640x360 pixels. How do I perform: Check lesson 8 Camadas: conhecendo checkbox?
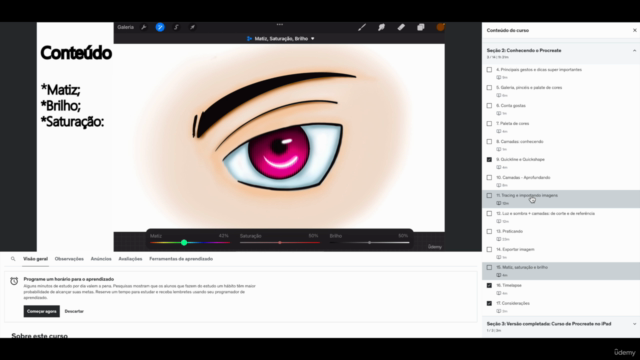tap(489, 142)
